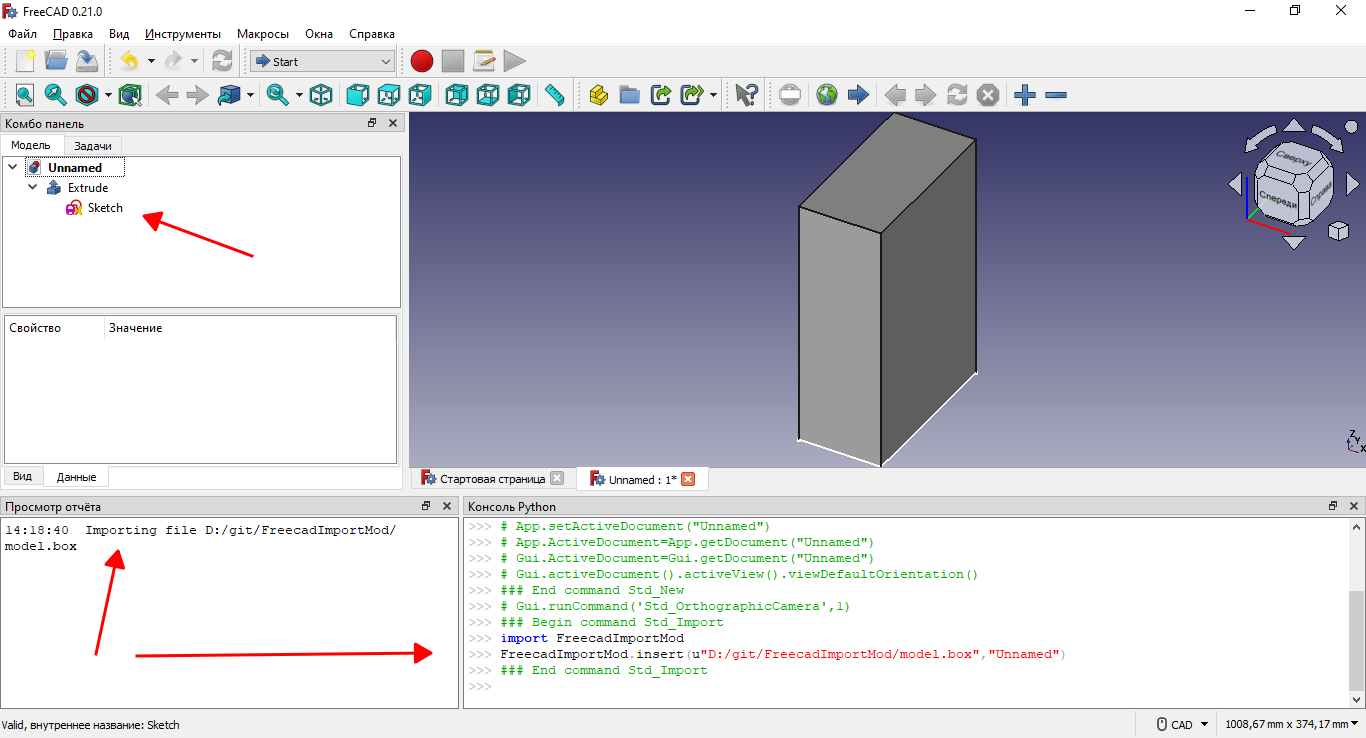
Task: Click the yellow undo arrow
Action: pyautogui.click(x=130, y=61)
